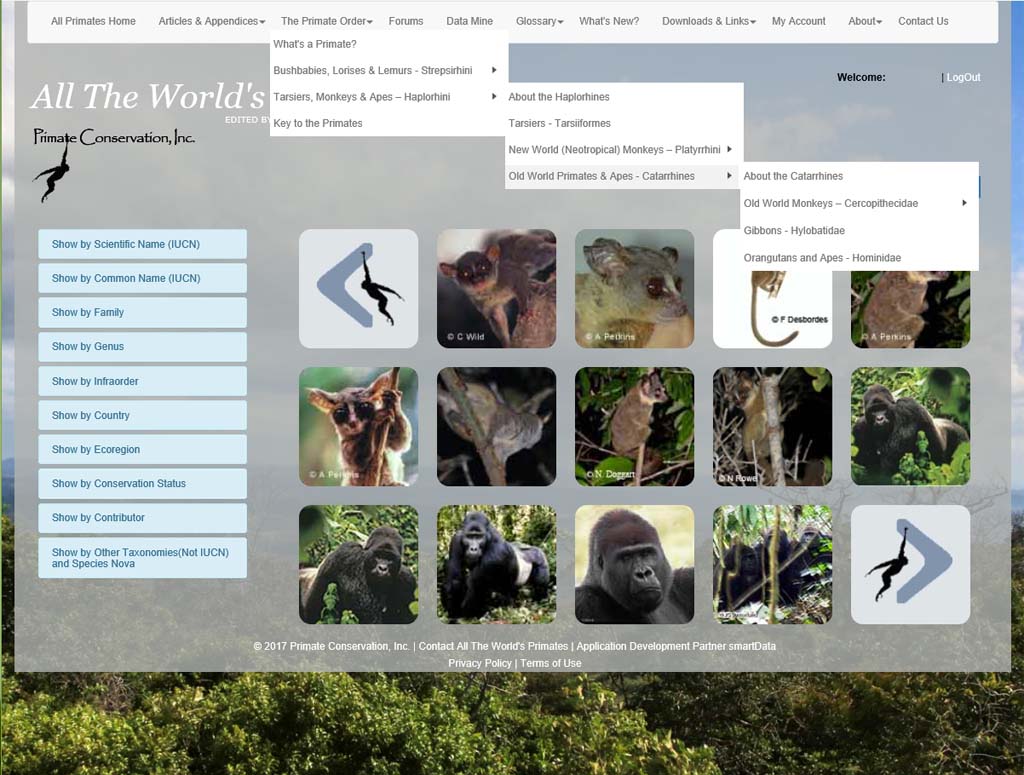Open the photo credited to N Rowe
Image resolution: width=1024 pixels, height=775 pixels.
coord(772,426)
